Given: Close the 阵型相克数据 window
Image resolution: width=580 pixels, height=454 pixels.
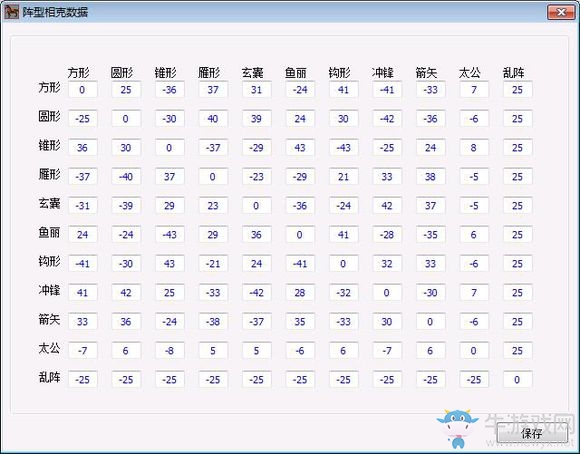Looking at the screenshot, I should tap(561, 13).
